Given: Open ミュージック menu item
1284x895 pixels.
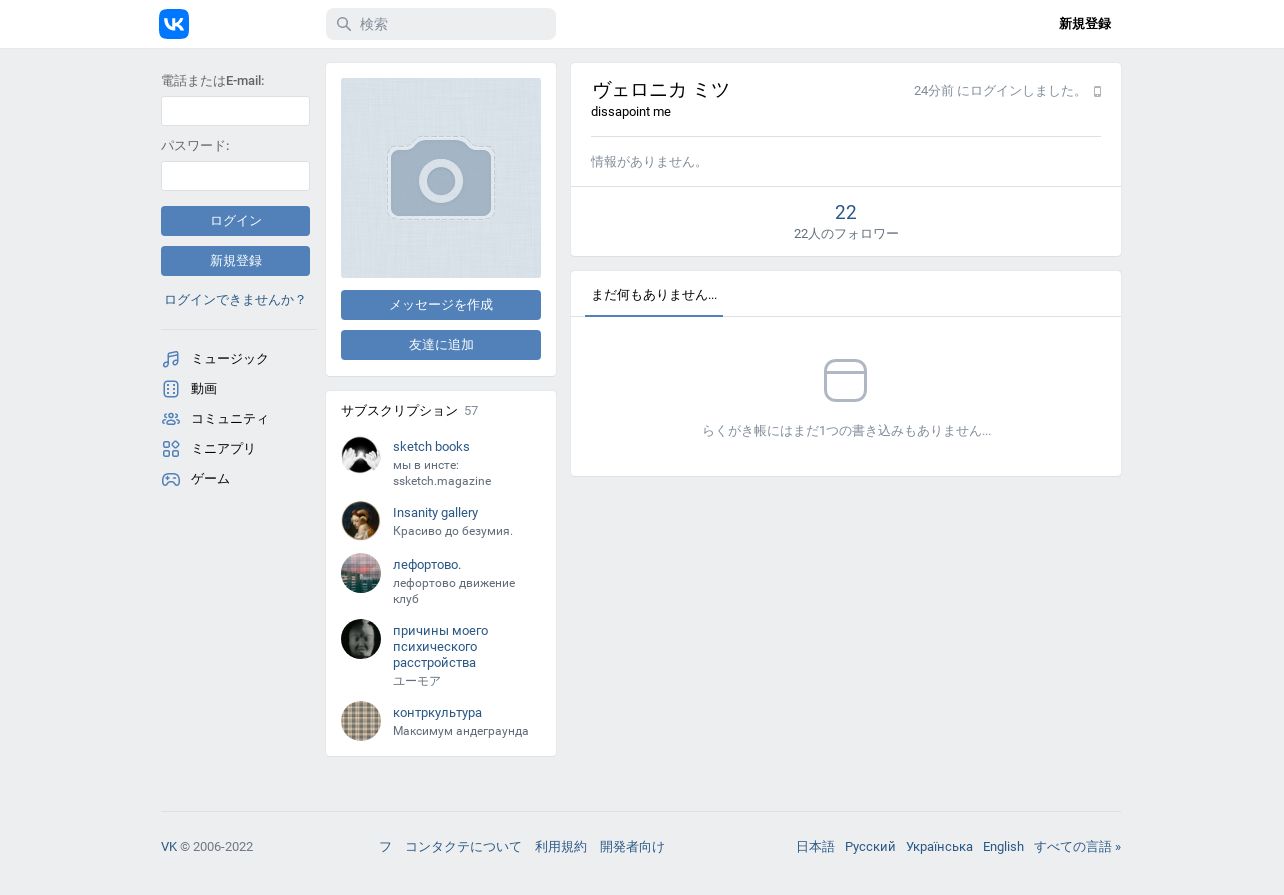Looking at the screenshot, I should pos(230,359).
